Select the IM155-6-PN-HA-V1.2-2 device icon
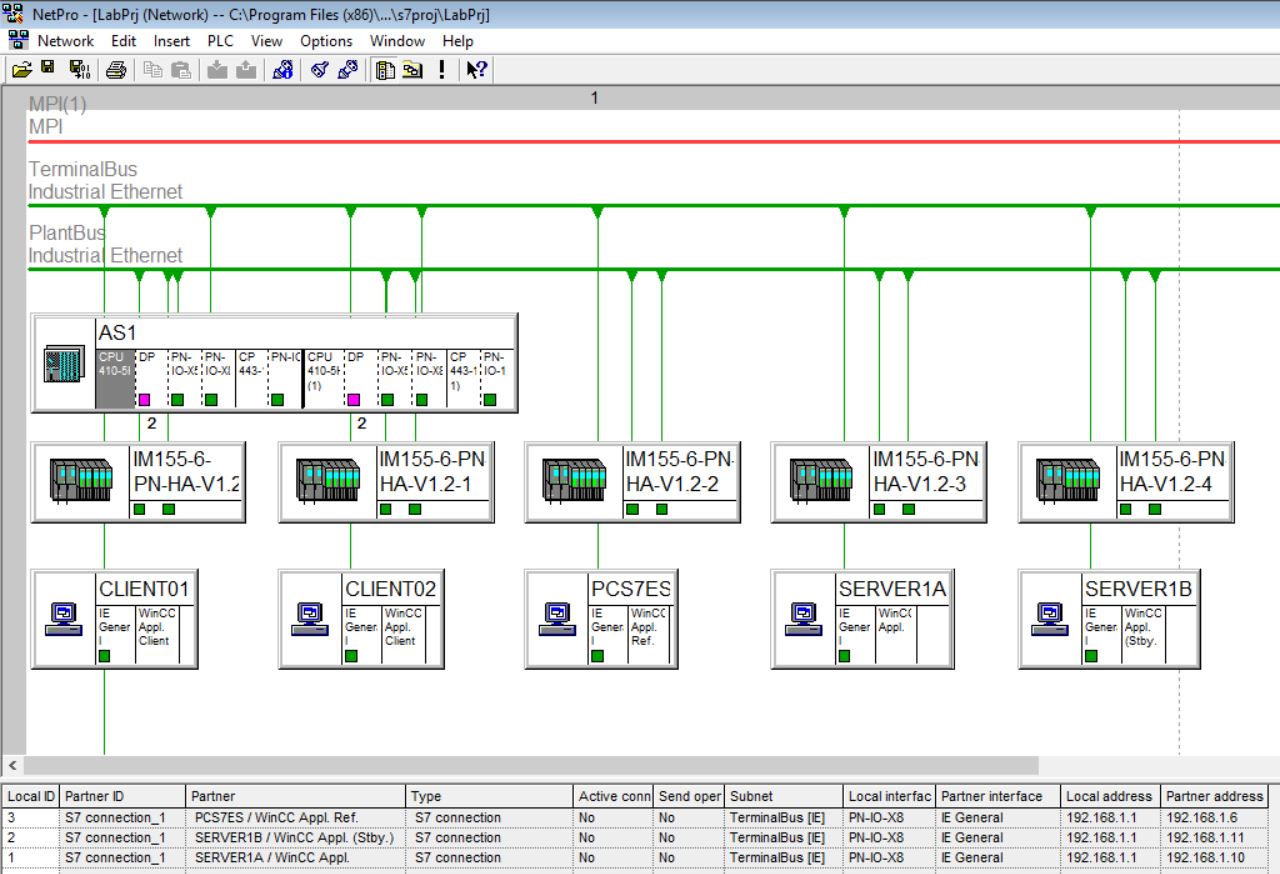 (574, 480)
